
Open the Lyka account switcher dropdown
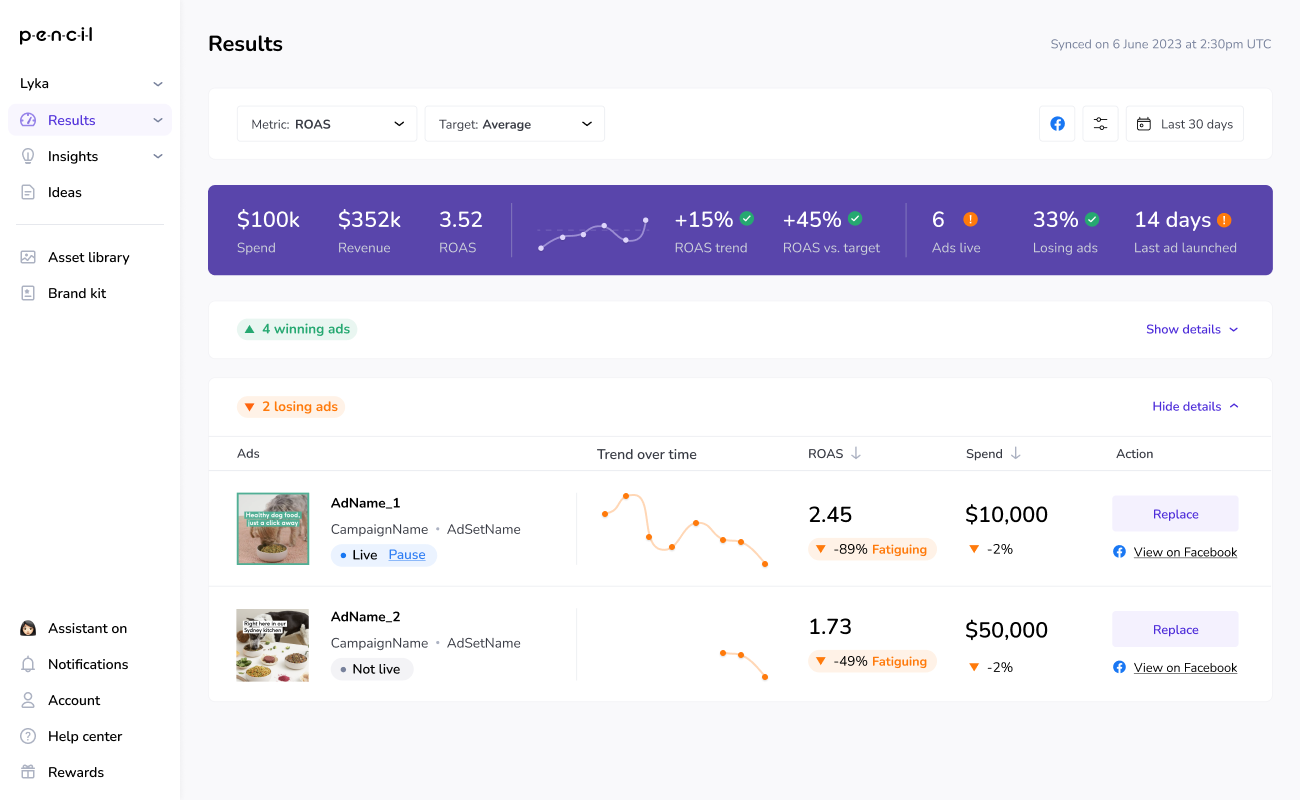[92, 84]
